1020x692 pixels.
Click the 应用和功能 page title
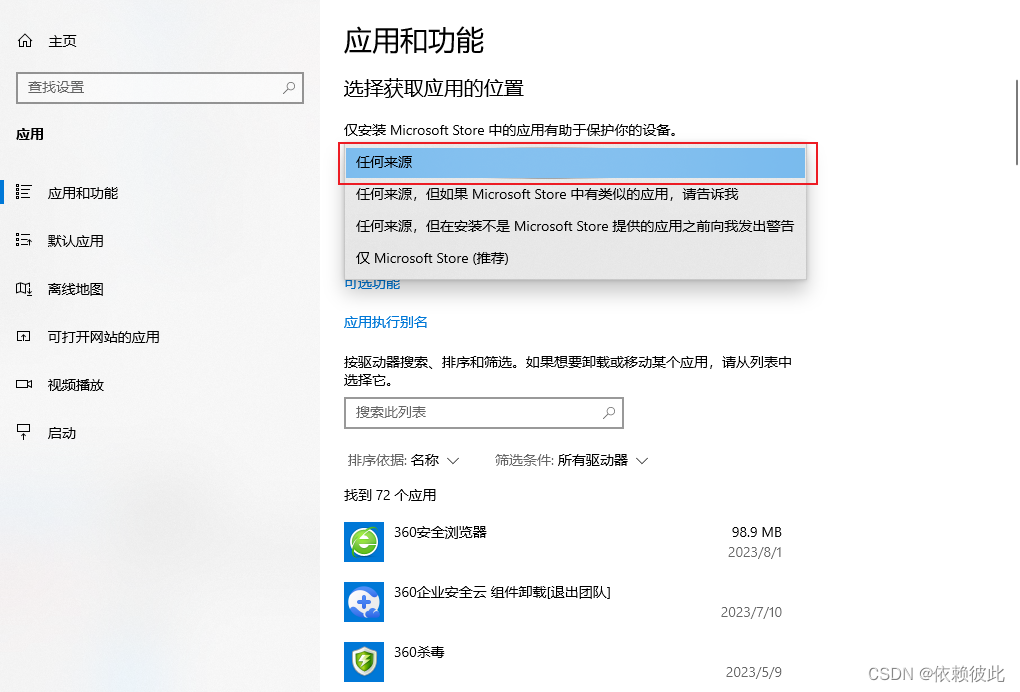tap(414, 40)
